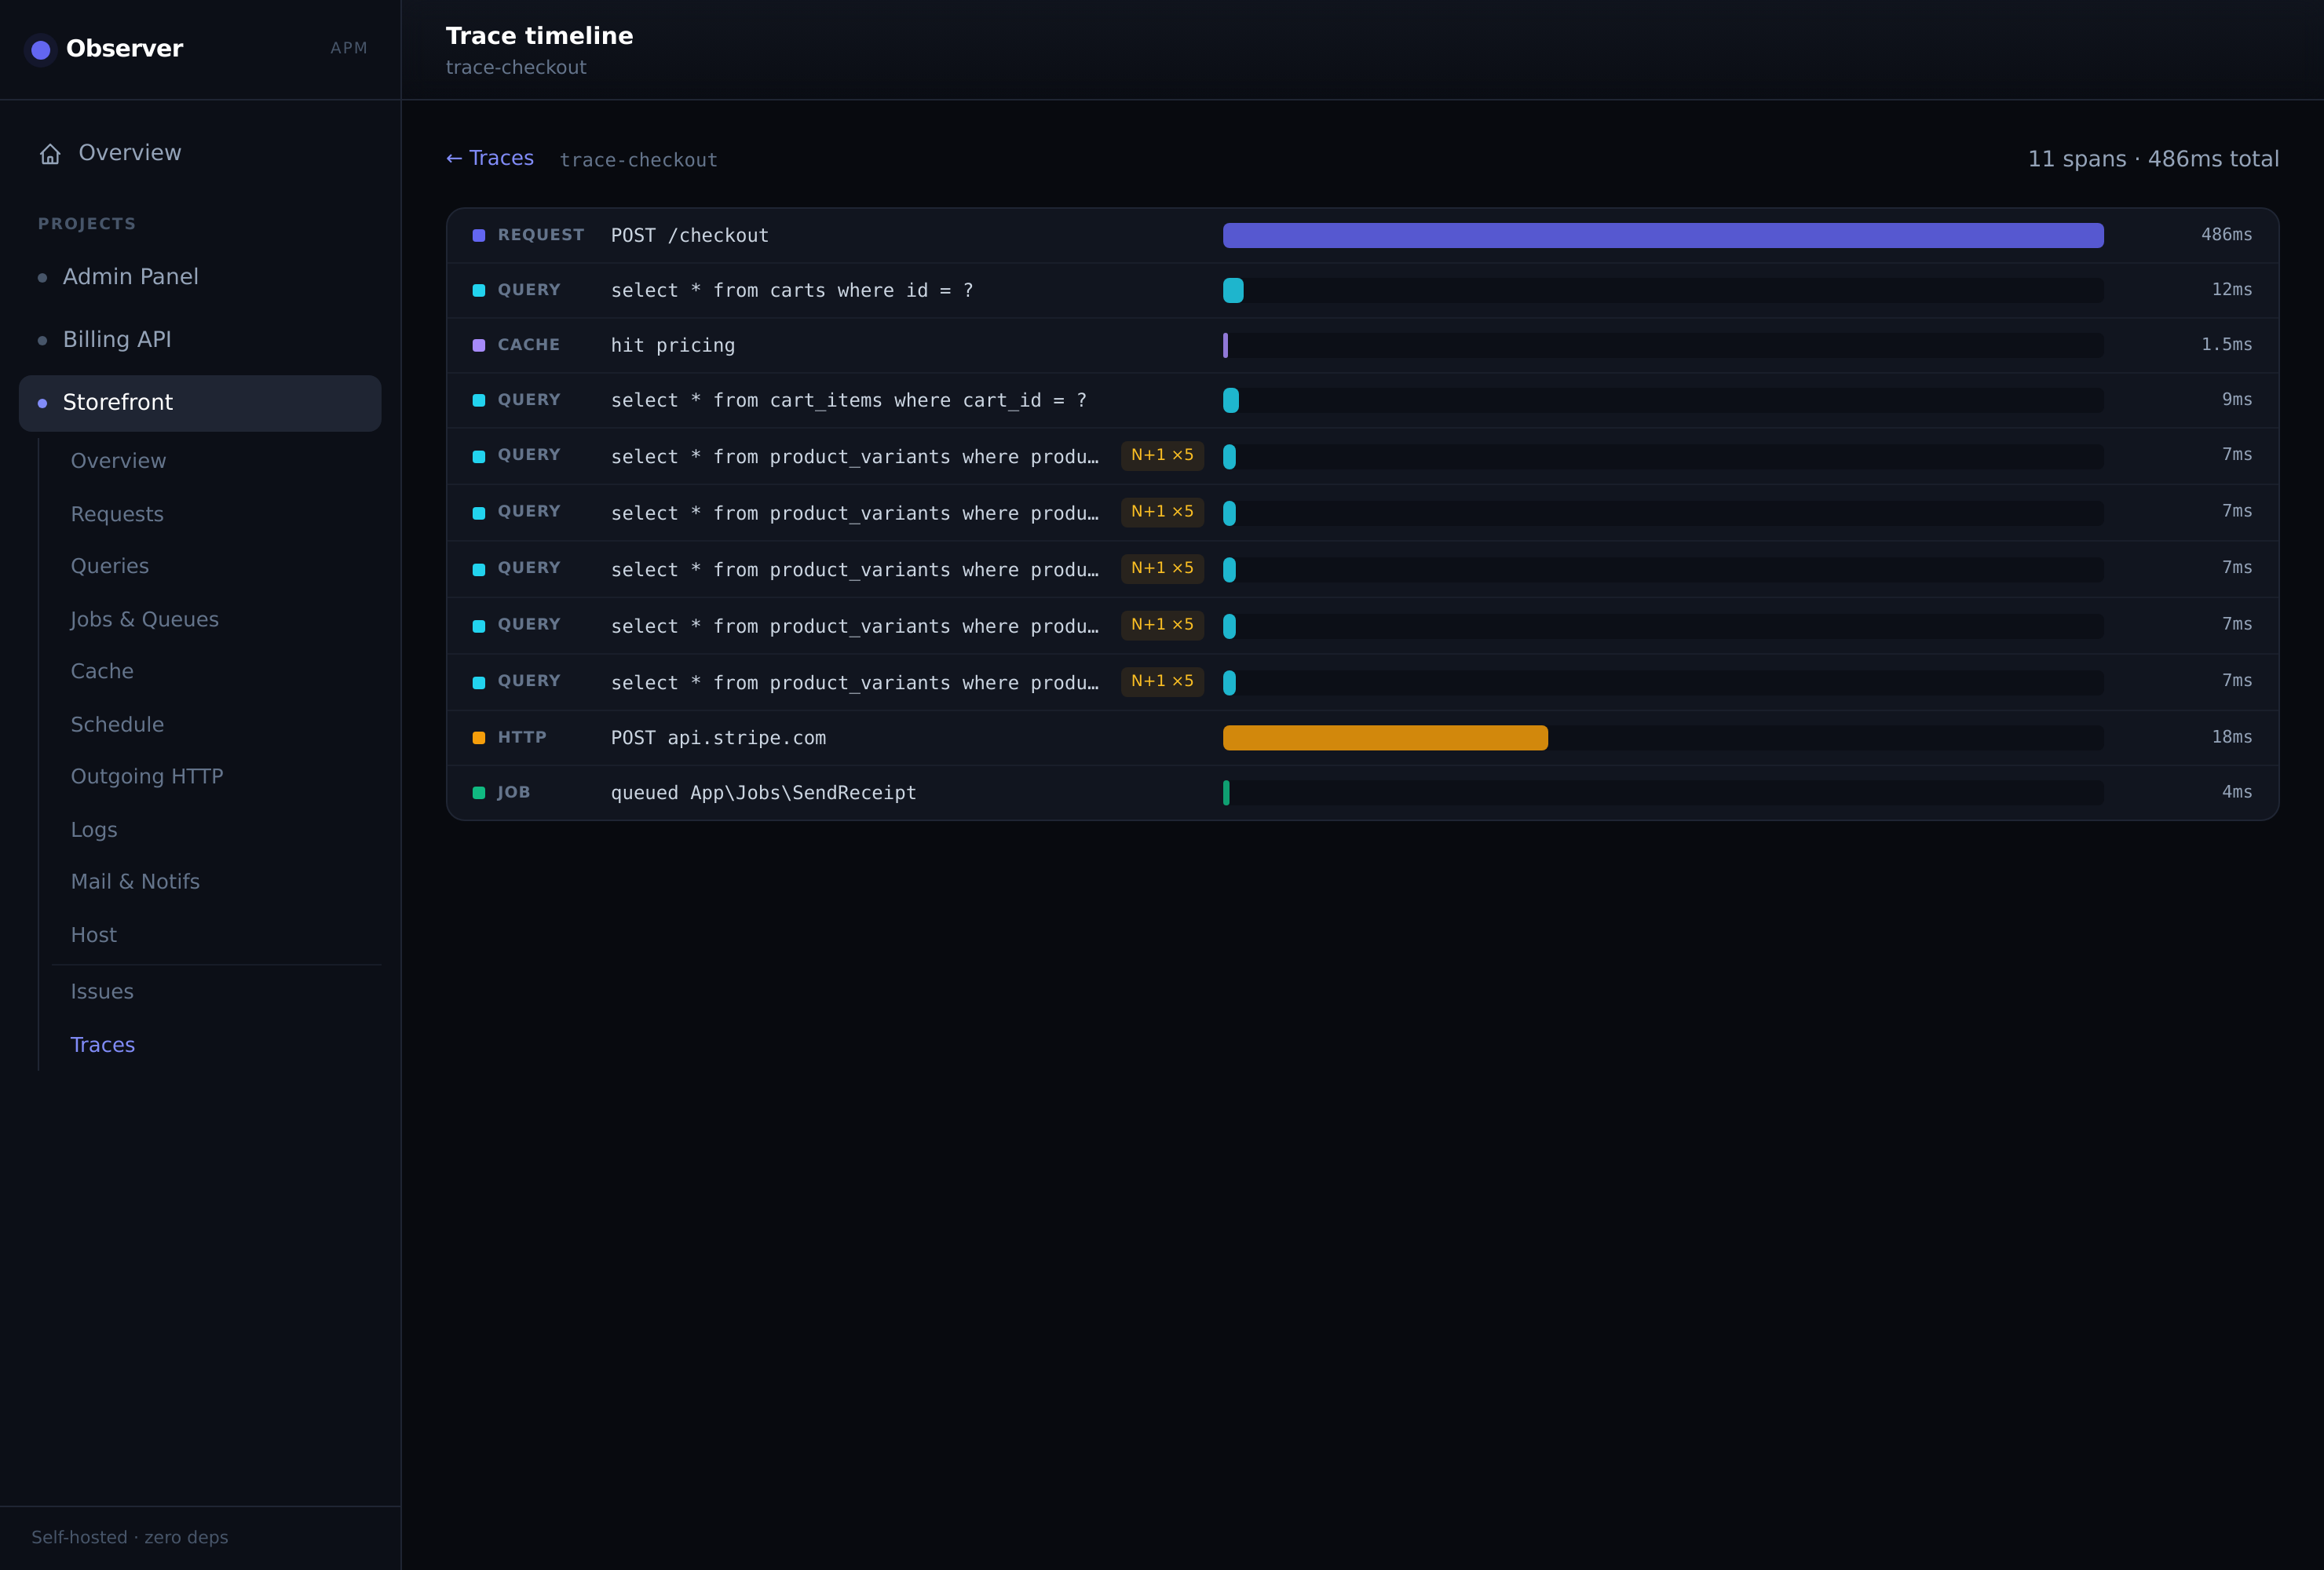This screenshot has height=1570, width=2324.
Task: Click the JOB span green marker
Action: tap(479, 793)
